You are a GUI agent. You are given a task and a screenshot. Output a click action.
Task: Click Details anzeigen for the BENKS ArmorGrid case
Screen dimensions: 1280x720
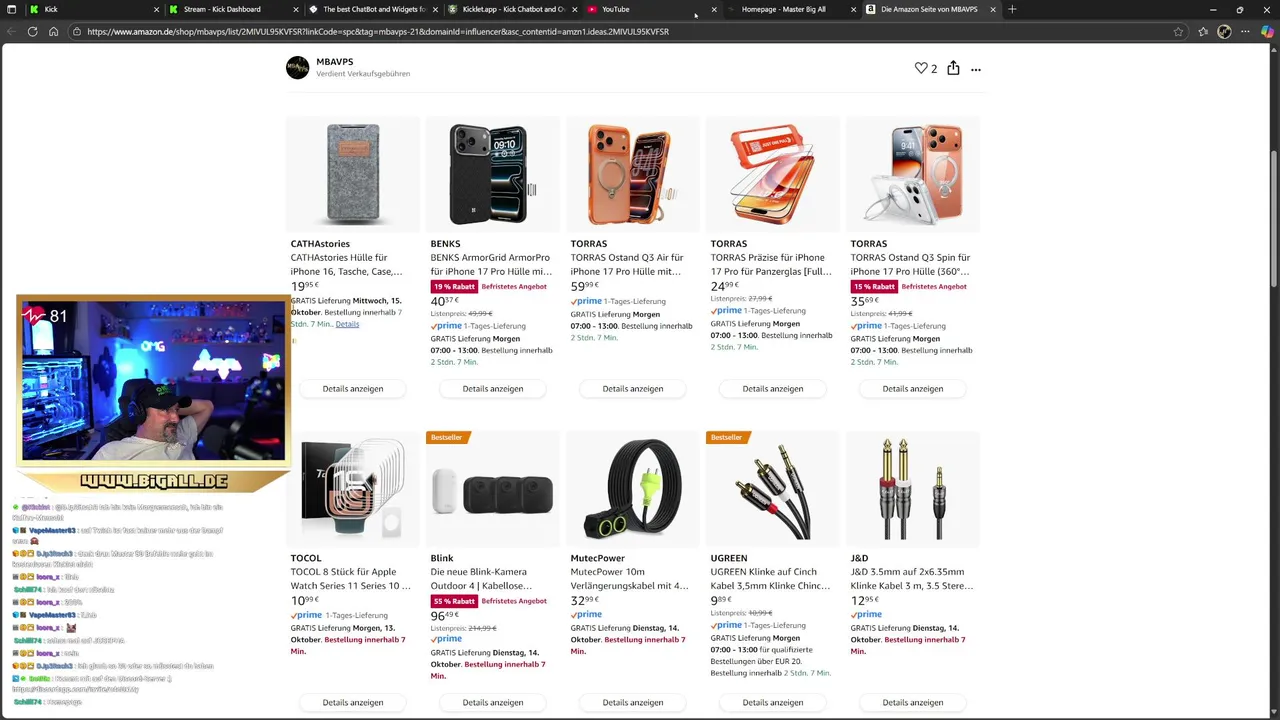point(493,389)
